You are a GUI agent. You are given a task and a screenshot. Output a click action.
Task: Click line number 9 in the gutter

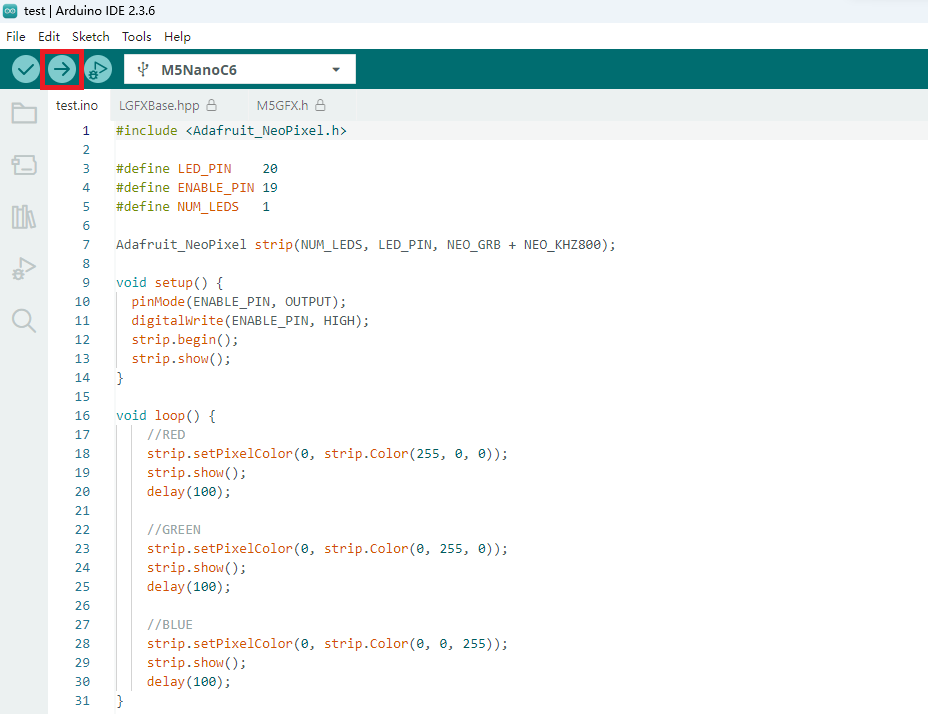click(x=86, y=283)
